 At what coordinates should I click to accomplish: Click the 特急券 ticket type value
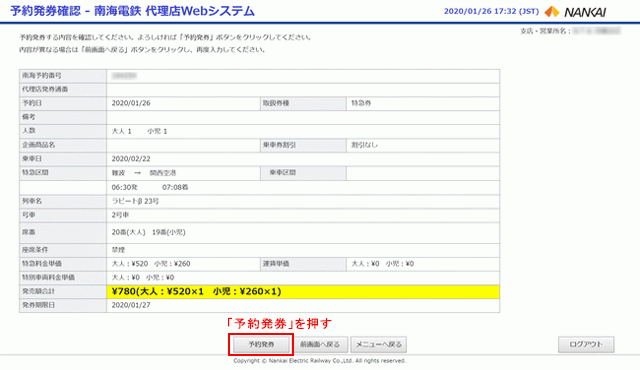(x=361, y=103)
